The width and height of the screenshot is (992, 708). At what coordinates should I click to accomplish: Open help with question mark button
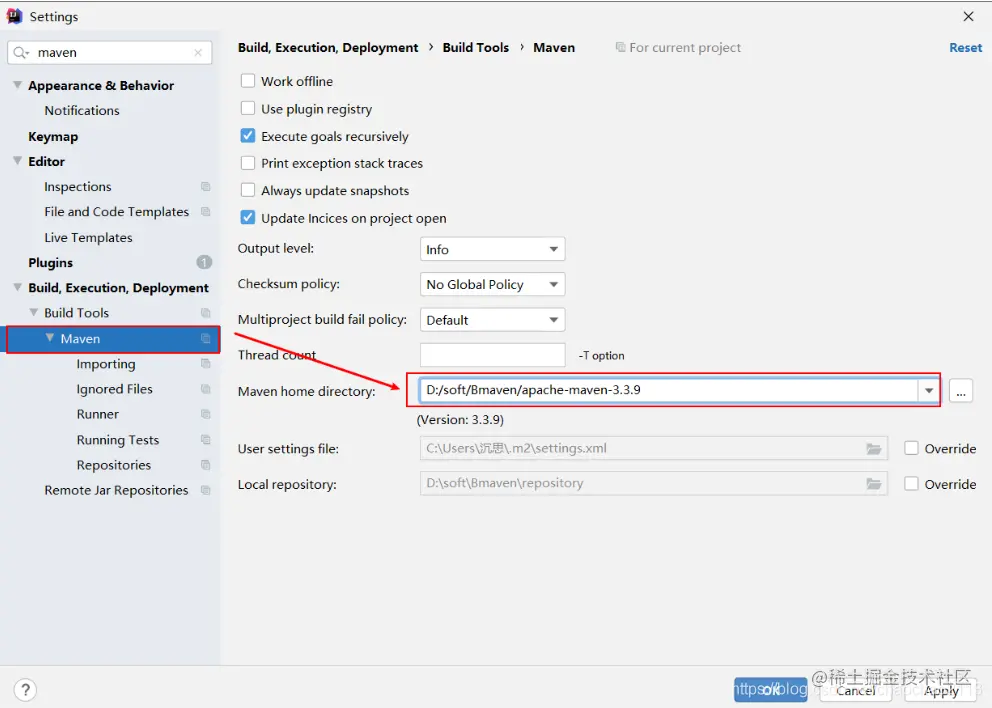(x=25, y=690)
